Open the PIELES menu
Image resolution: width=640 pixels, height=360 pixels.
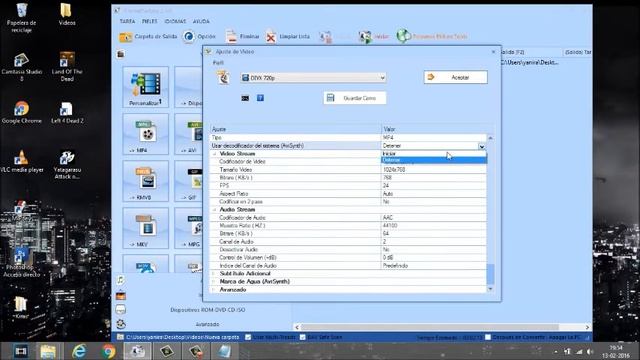tap(150, 21)
